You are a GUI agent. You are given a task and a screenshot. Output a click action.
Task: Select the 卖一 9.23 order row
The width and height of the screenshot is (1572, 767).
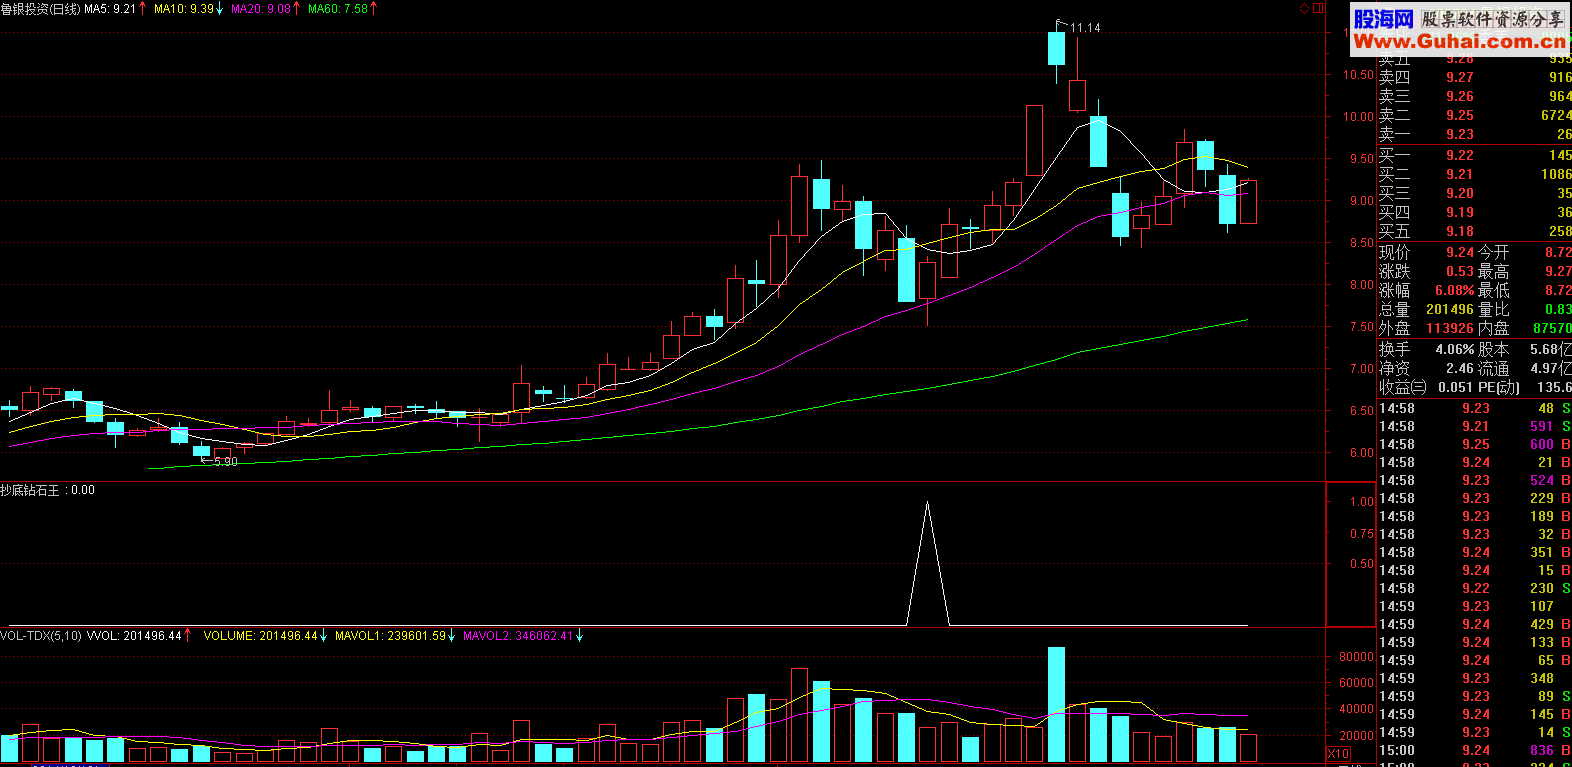(x=1474, y=134)
